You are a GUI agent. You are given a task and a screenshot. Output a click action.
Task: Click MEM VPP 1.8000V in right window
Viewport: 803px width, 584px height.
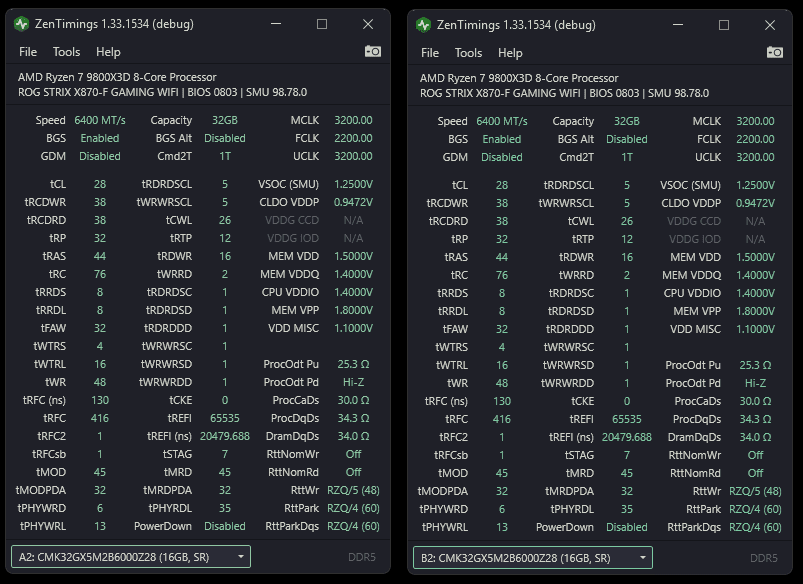[755, 311]
